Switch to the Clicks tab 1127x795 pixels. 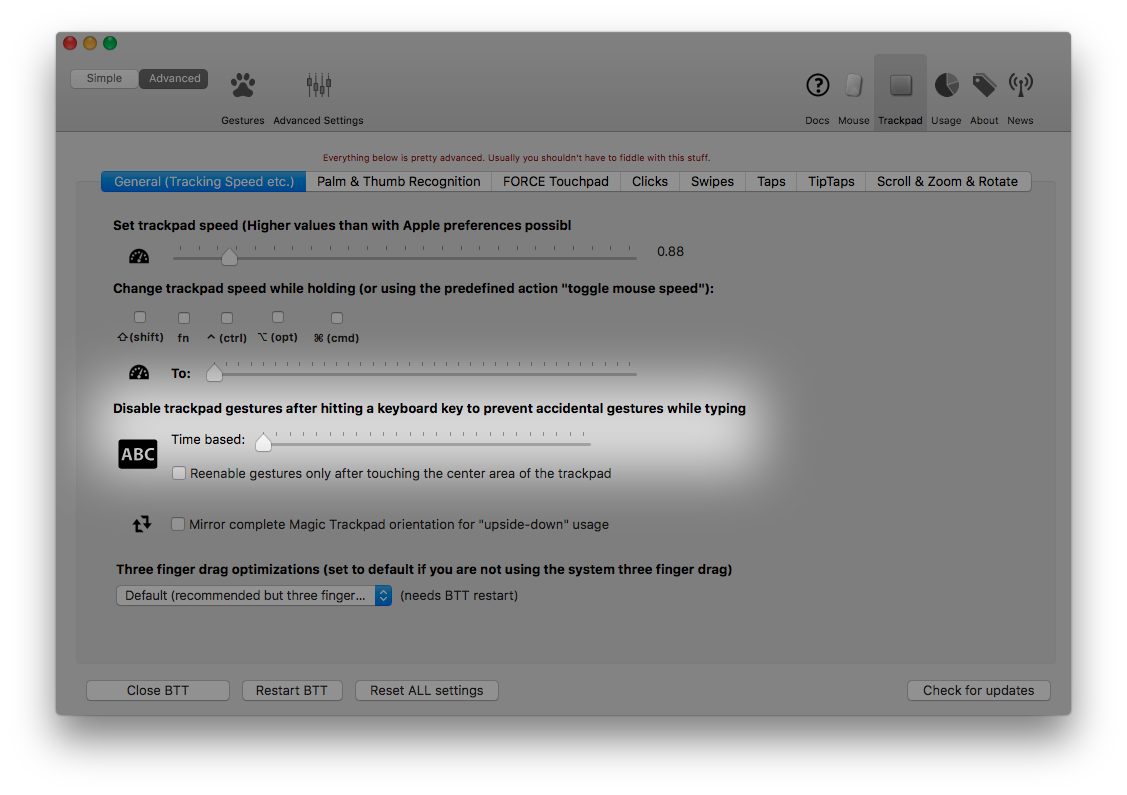[650, 181]
